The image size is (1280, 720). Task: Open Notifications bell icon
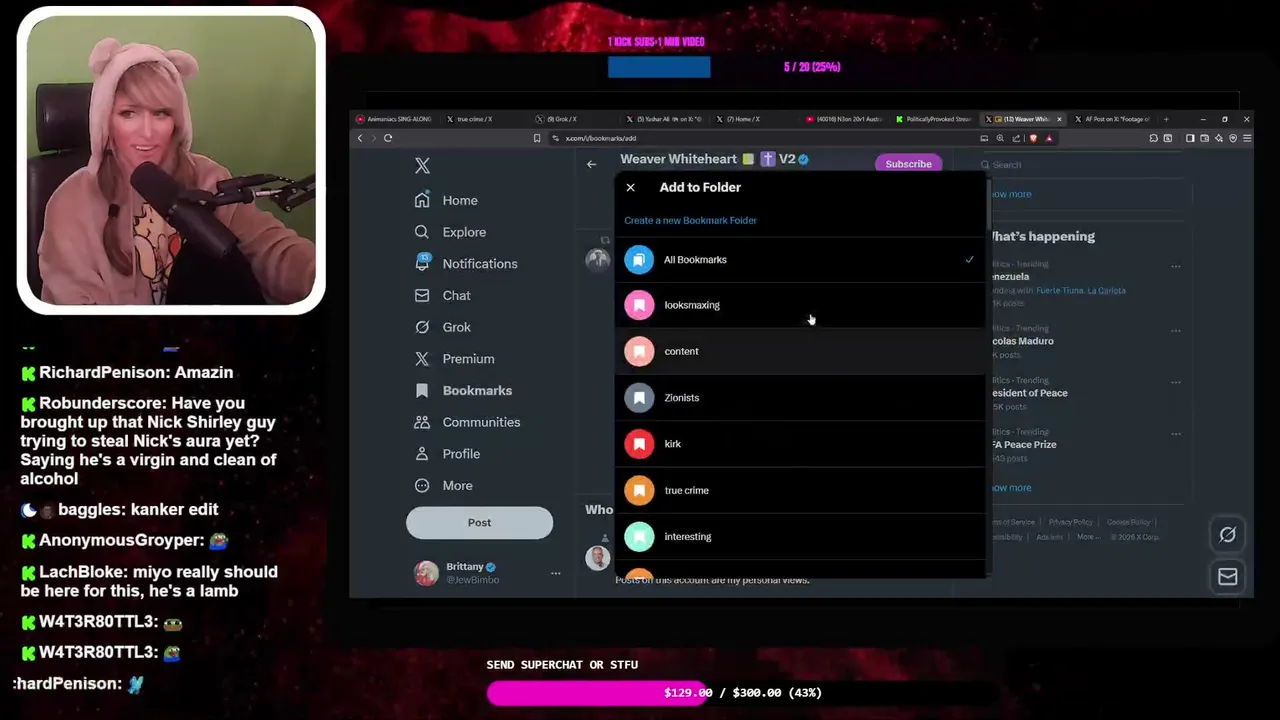[x=422, y=263]
